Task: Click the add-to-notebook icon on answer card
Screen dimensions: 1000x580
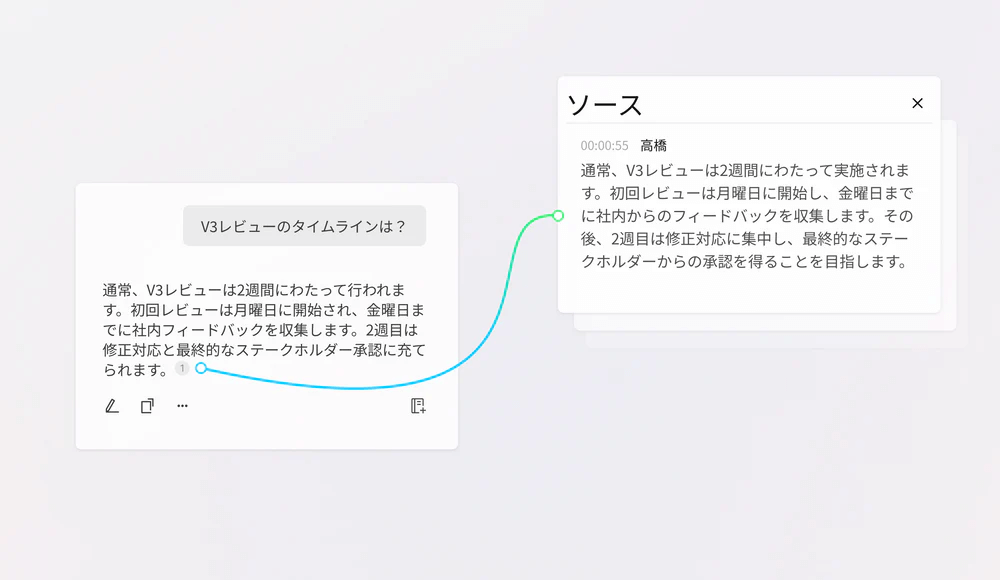Action: coord(418,406)
